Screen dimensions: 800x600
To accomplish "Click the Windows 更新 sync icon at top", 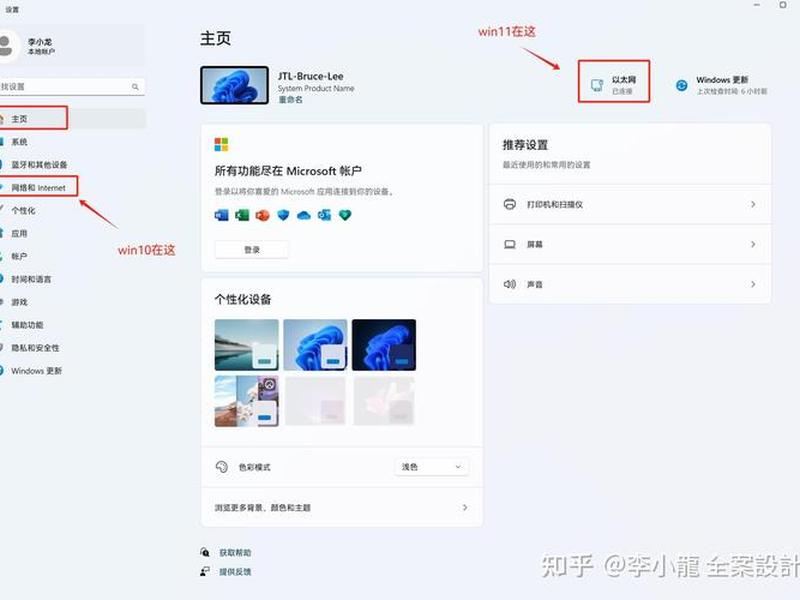I will coord(682,85).
